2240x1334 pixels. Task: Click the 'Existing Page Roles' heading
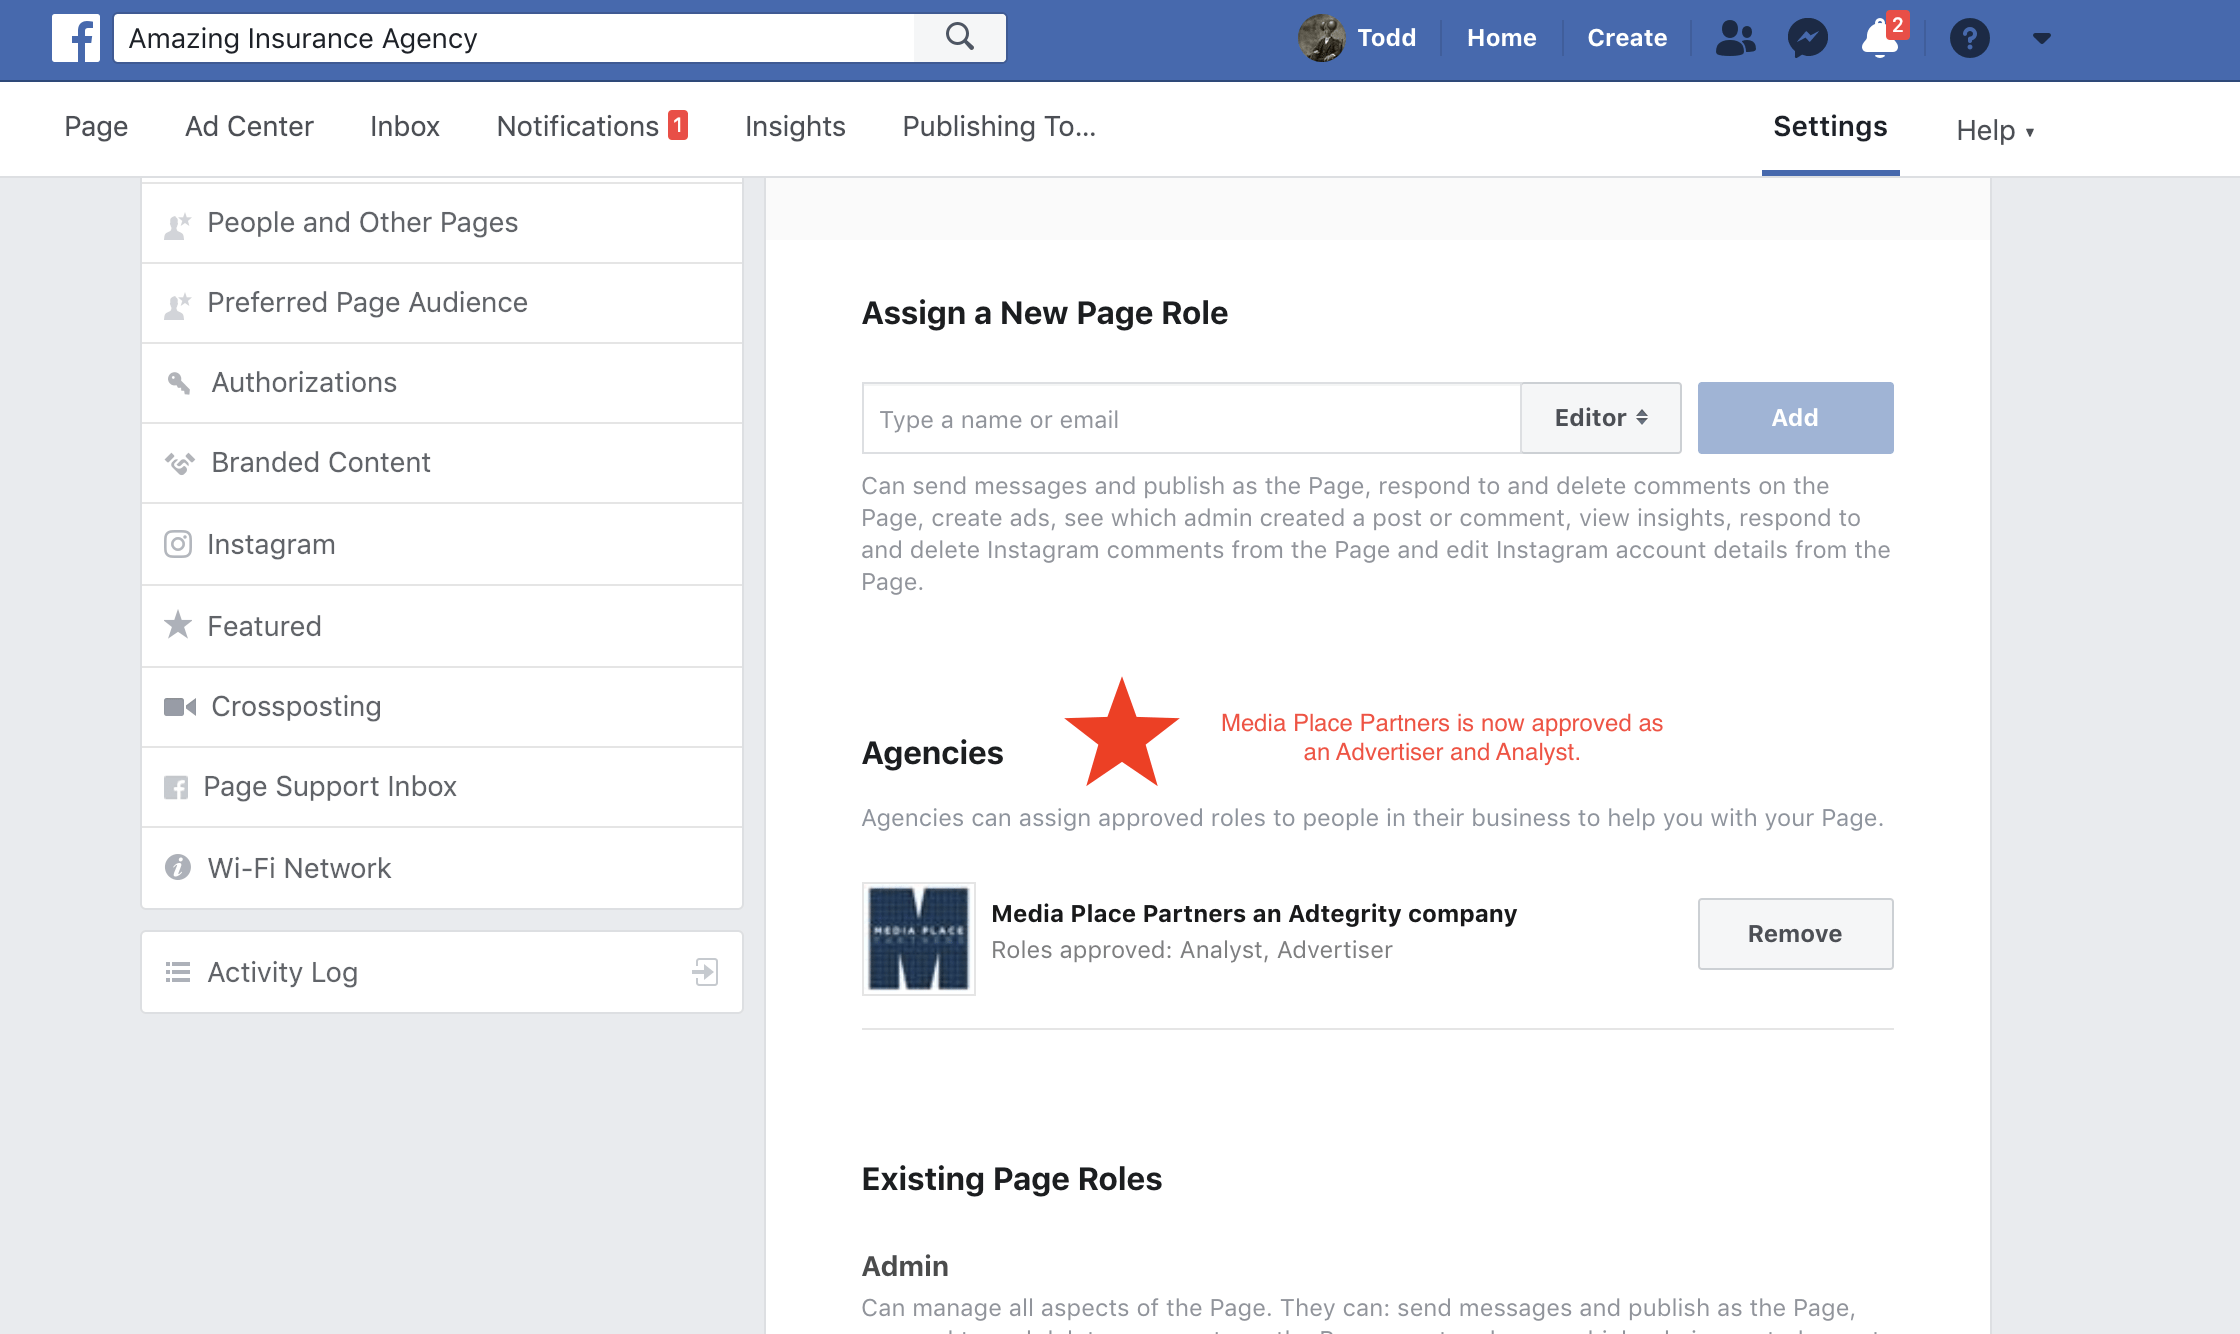click(1012, 1179)
